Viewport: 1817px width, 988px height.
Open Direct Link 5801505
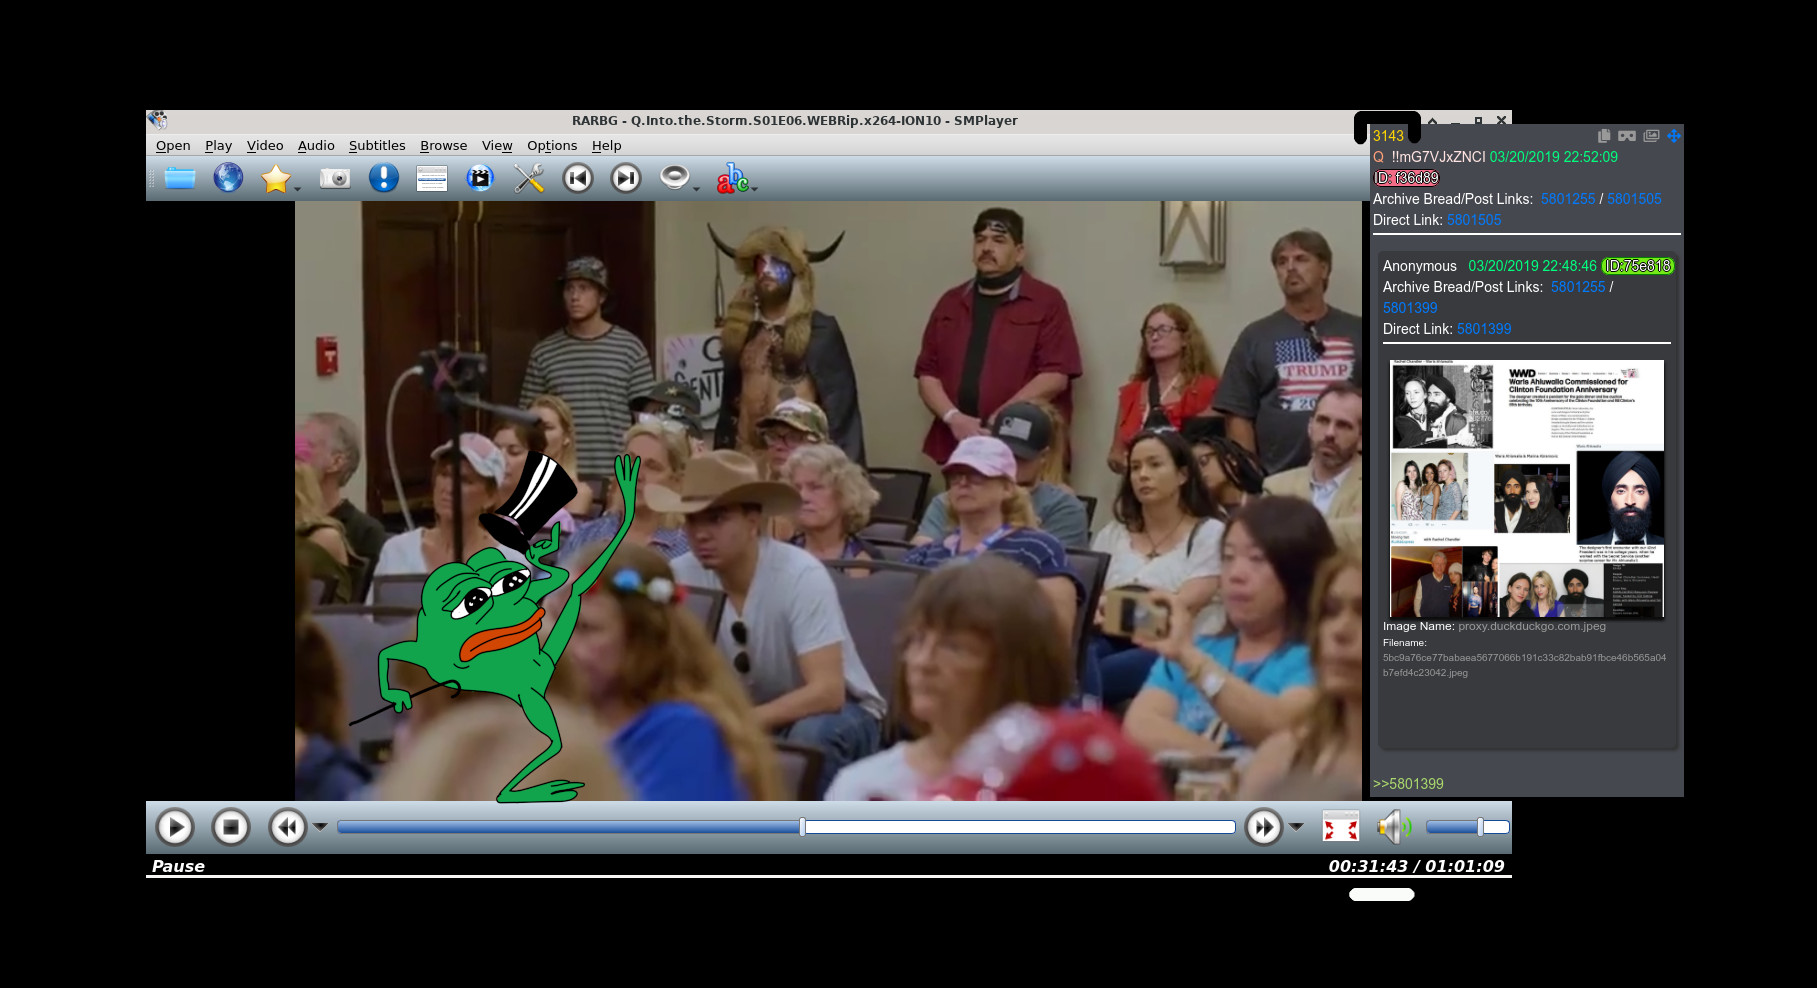1474,220
